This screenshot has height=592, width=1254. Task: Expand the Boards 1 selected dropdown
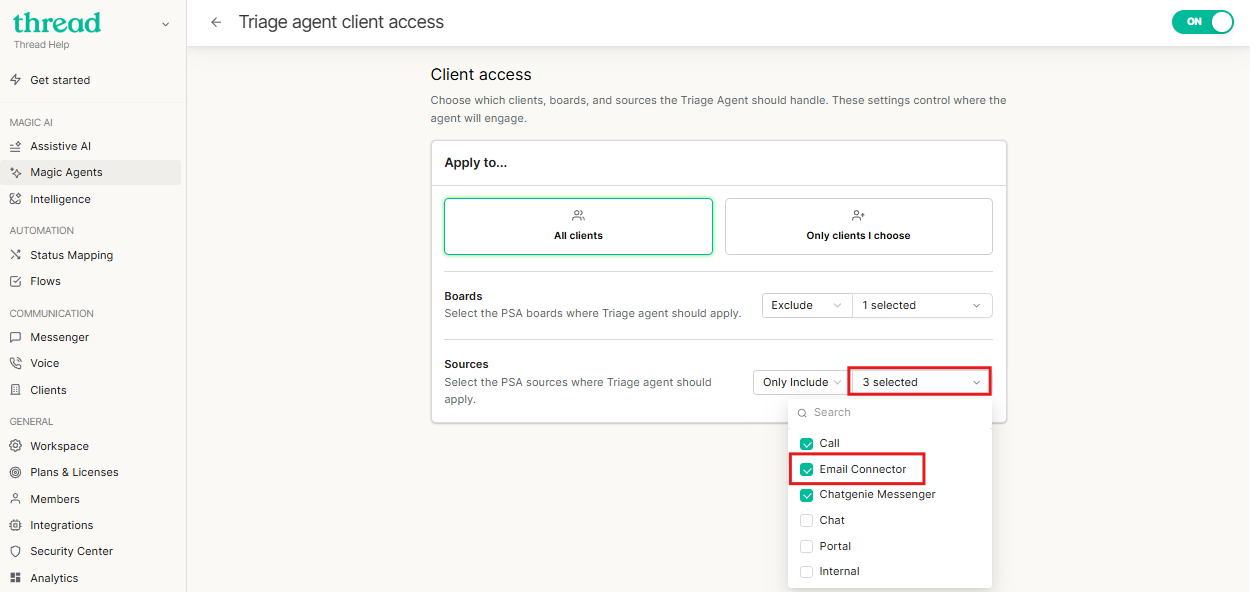pos(921,305)
